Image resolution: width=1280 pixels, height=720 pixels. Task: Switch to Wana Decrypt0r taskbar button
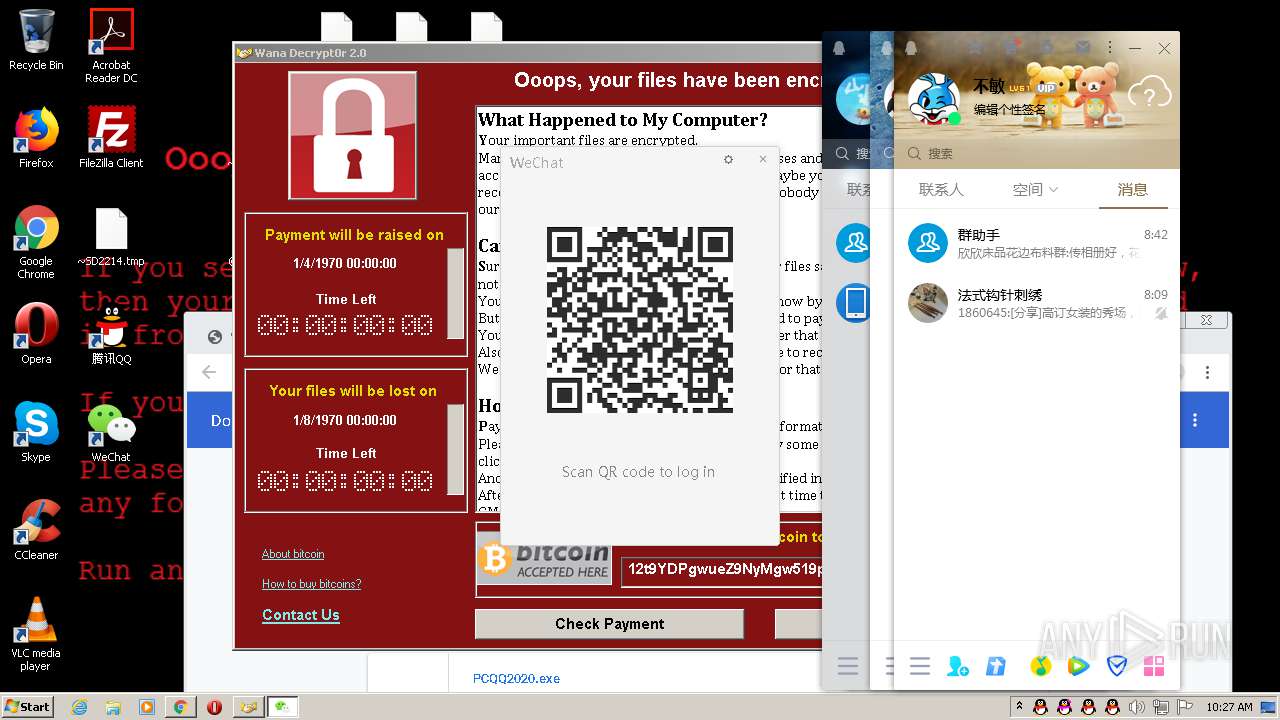click(x=248, y=707)
